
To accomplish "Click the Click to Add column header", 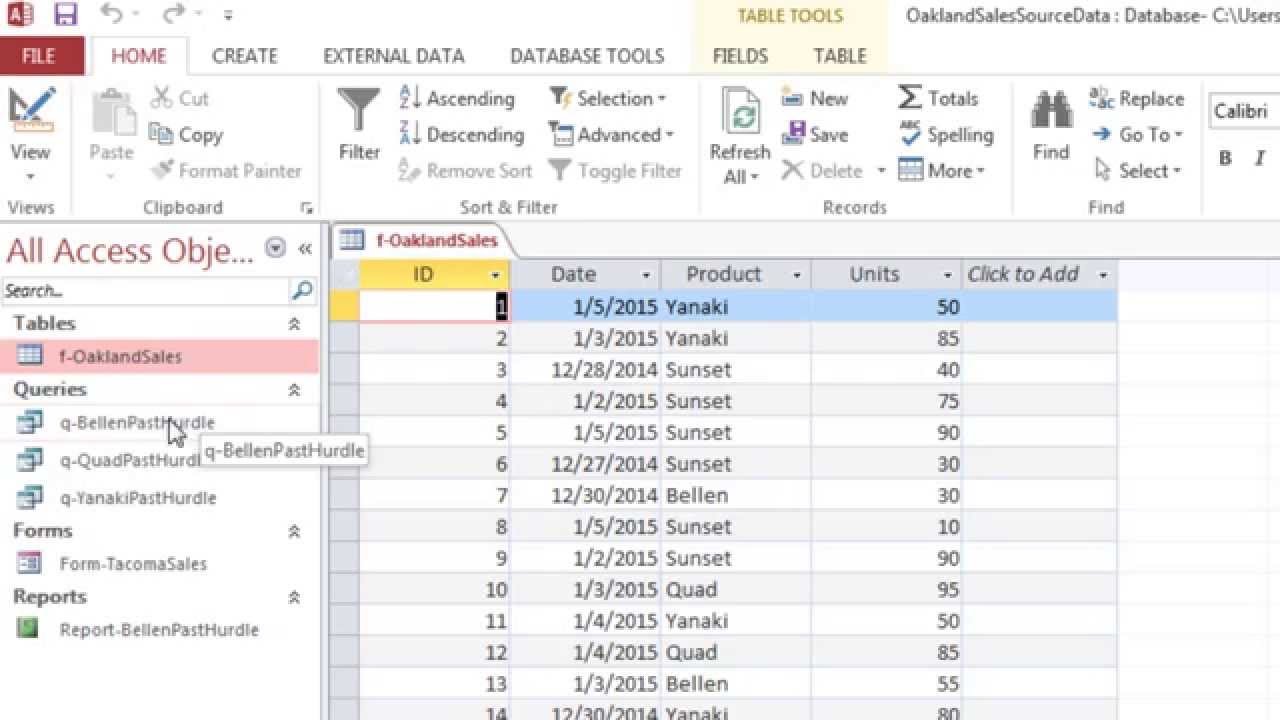I will point(1038,274).
